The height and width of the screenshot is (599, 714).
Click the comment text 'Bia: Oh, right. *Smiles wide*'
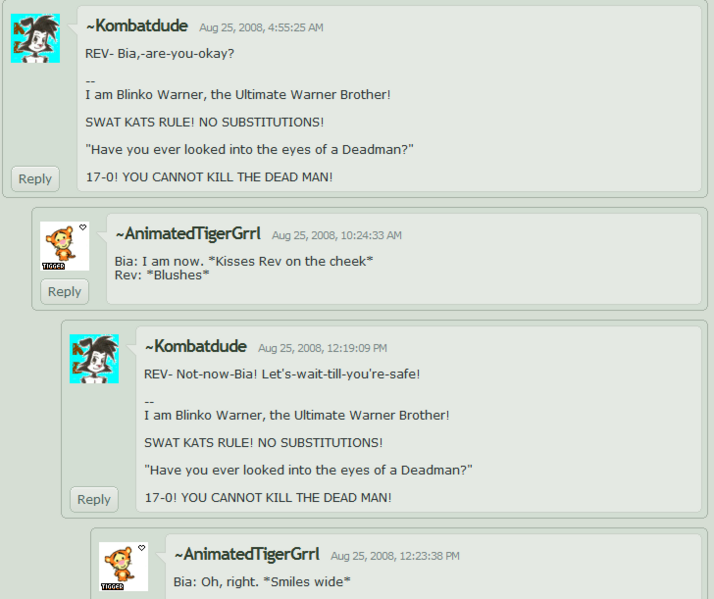[x=262, y=582]
